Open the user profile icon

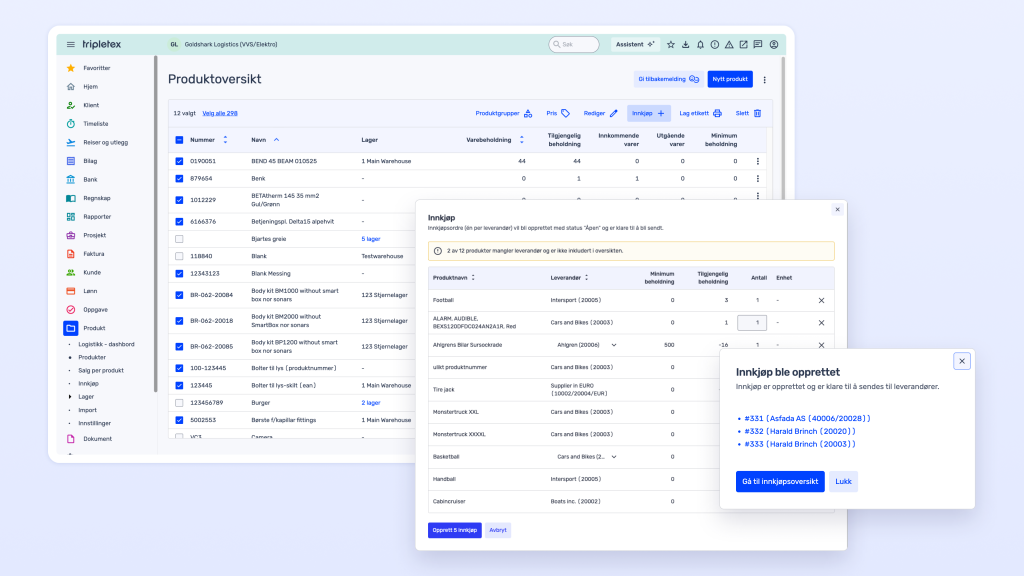point(773,44)
